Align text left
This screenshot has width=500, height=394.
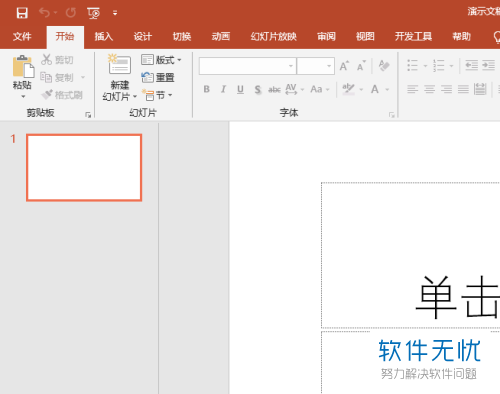pos(413,89)
